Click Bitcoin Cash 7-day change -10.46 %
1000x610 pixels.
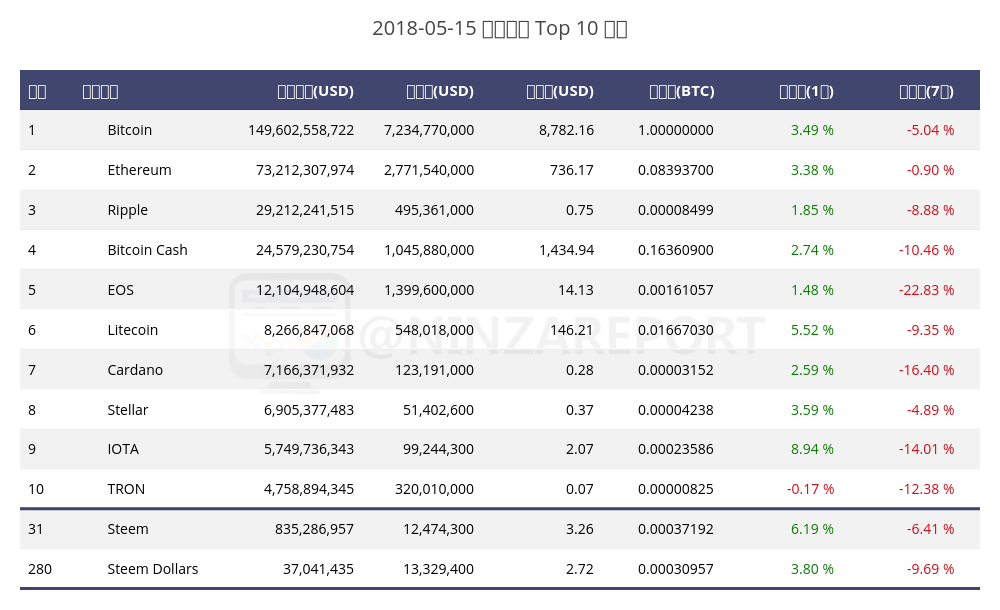927,250
